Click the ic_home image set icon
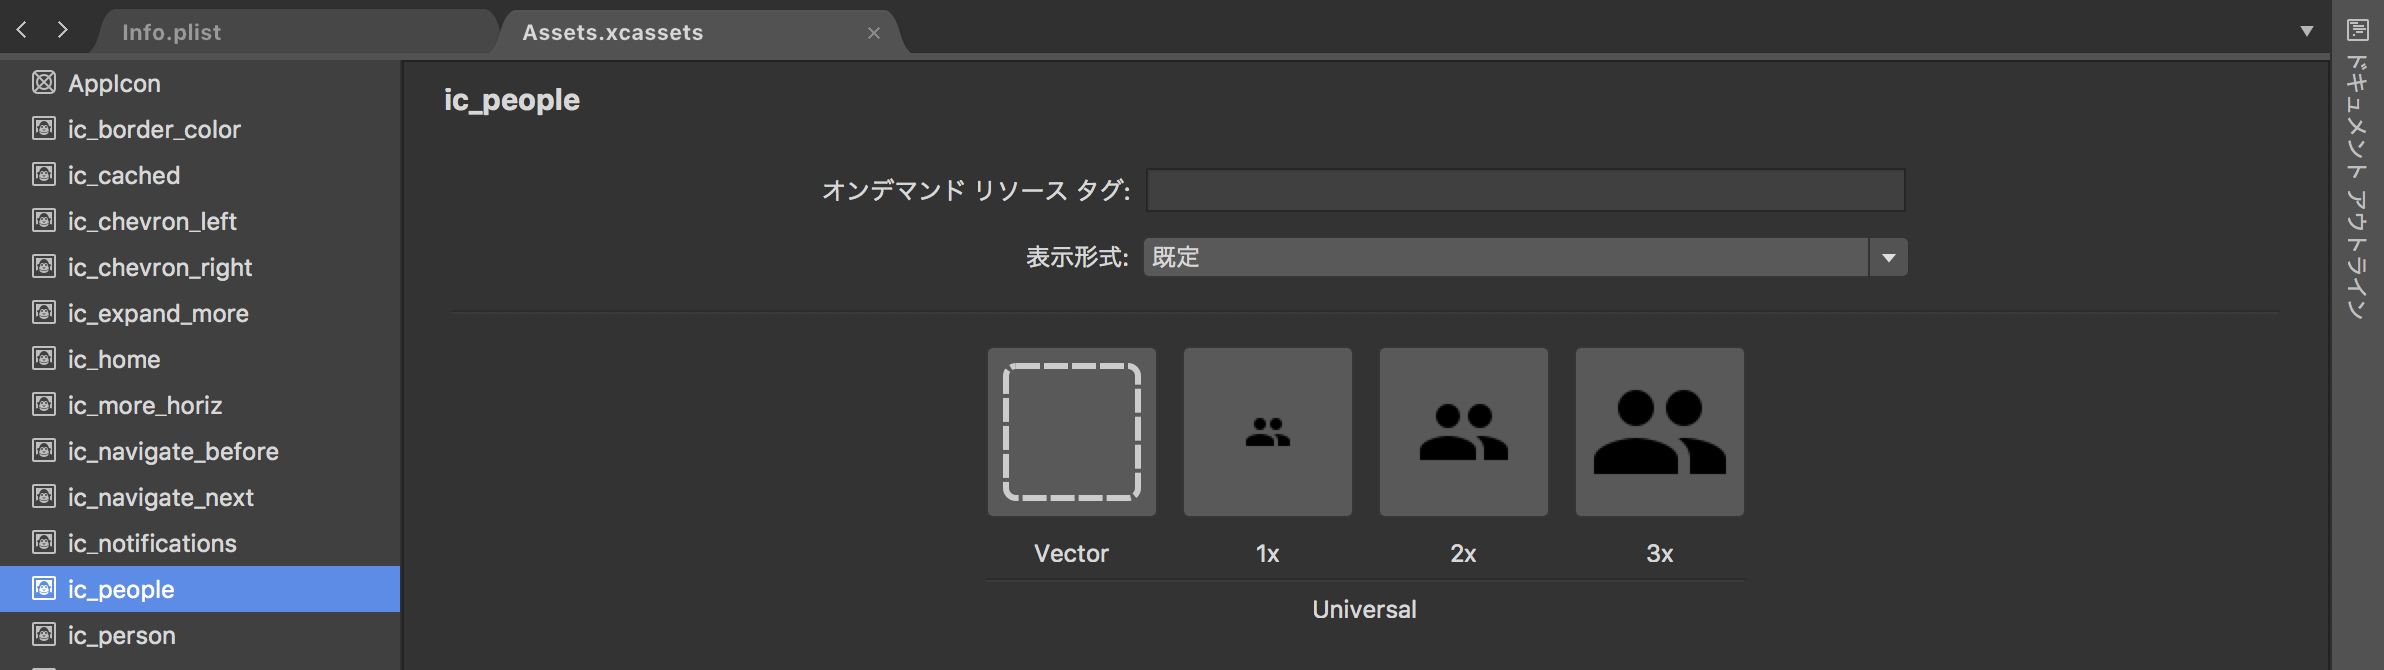Screen dimensions: 2384x670 tap(44, 358)
